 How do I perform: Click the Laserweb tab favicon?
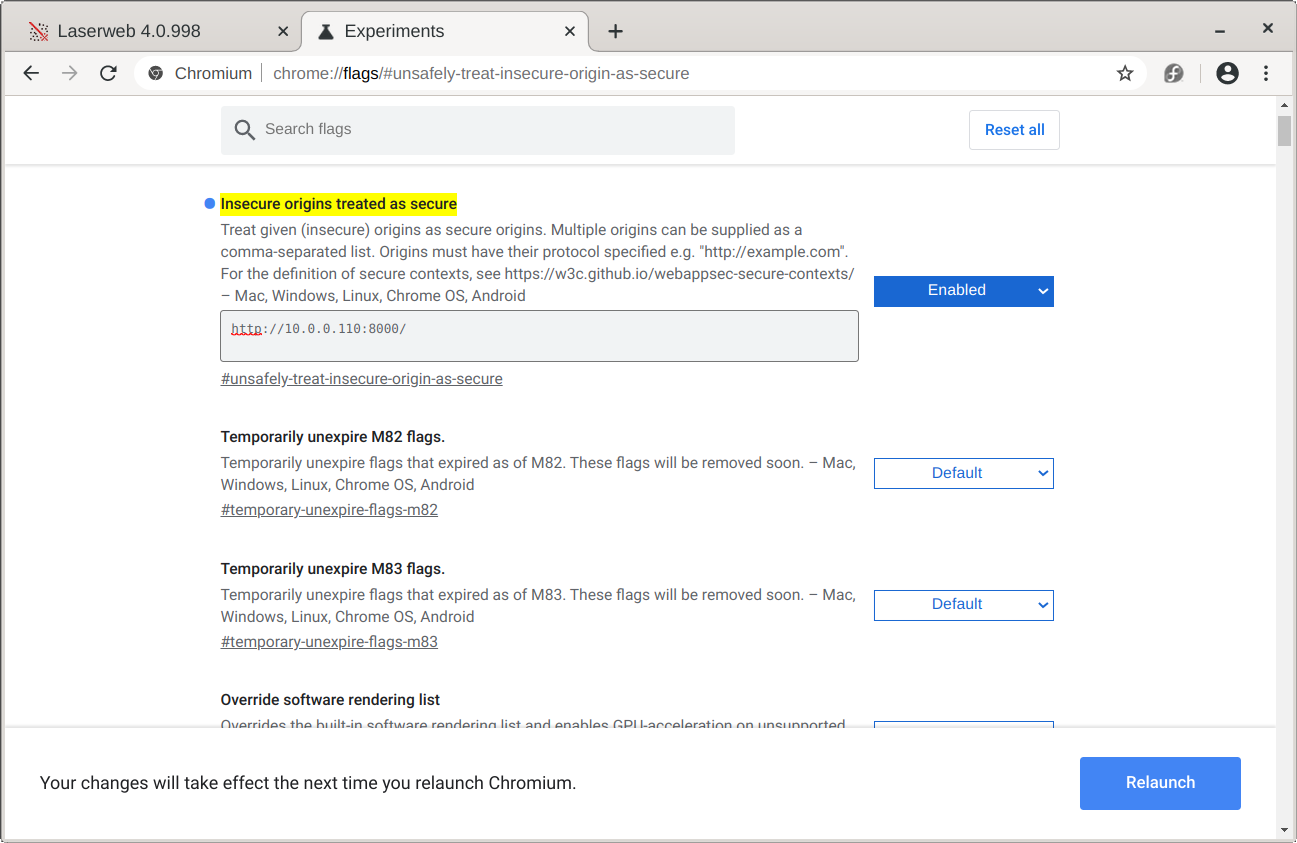[38, 31]
